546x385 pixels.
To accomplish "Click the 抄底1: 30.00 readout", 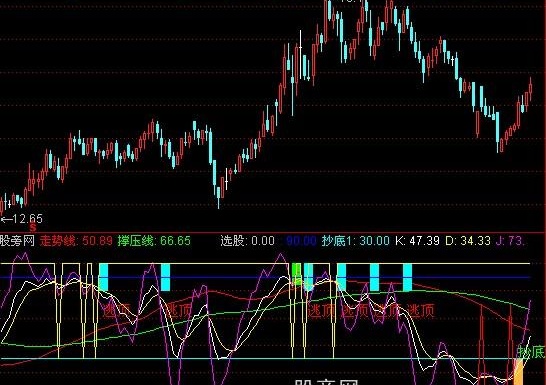I will coord(356,241).
